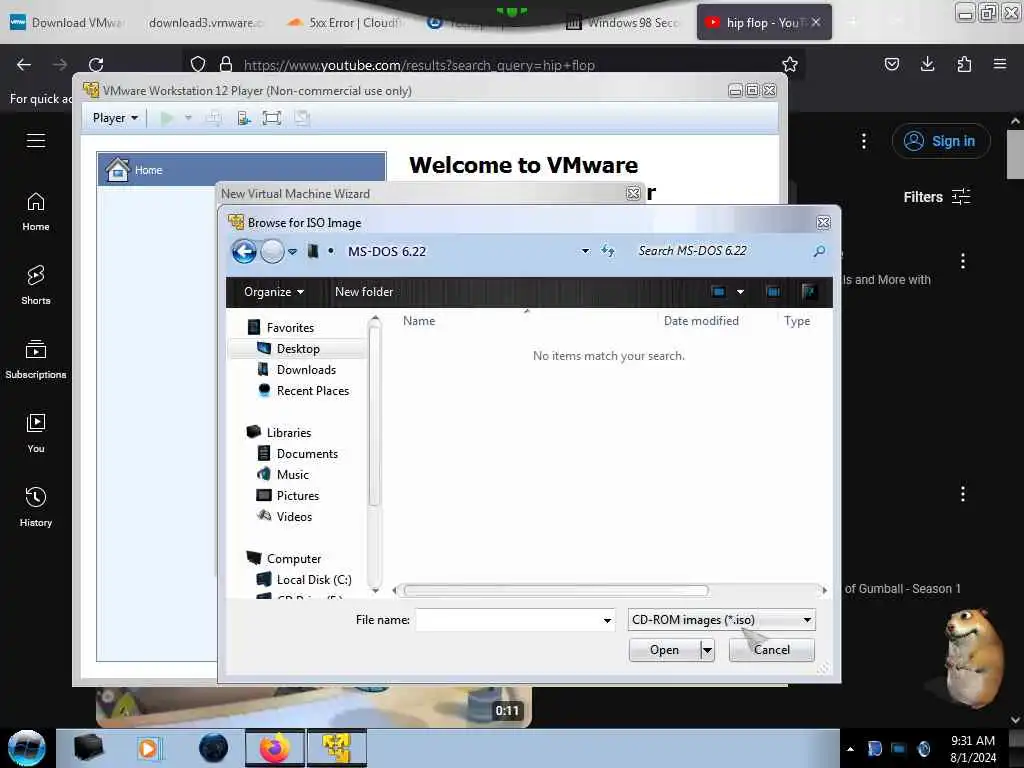Sort by the Type column header
1024x768 pixels.
coord(797,321)
